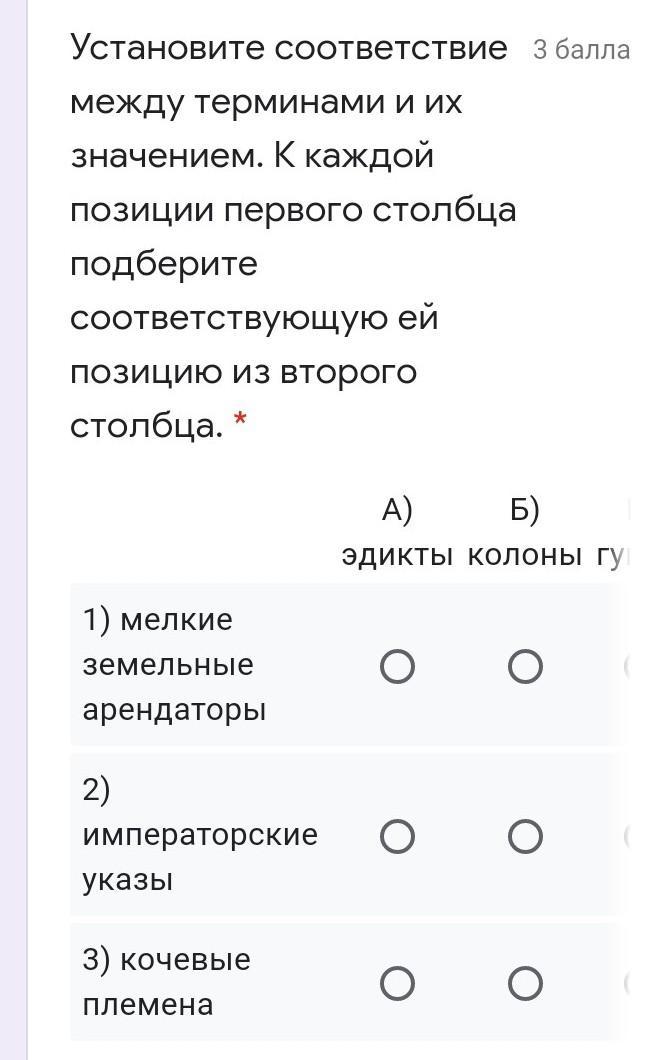The width and height of the screenshot is (656, 1060).
Task: Select колоны for мелкие земельные арендаторы
Action: [x=525, y=666]
